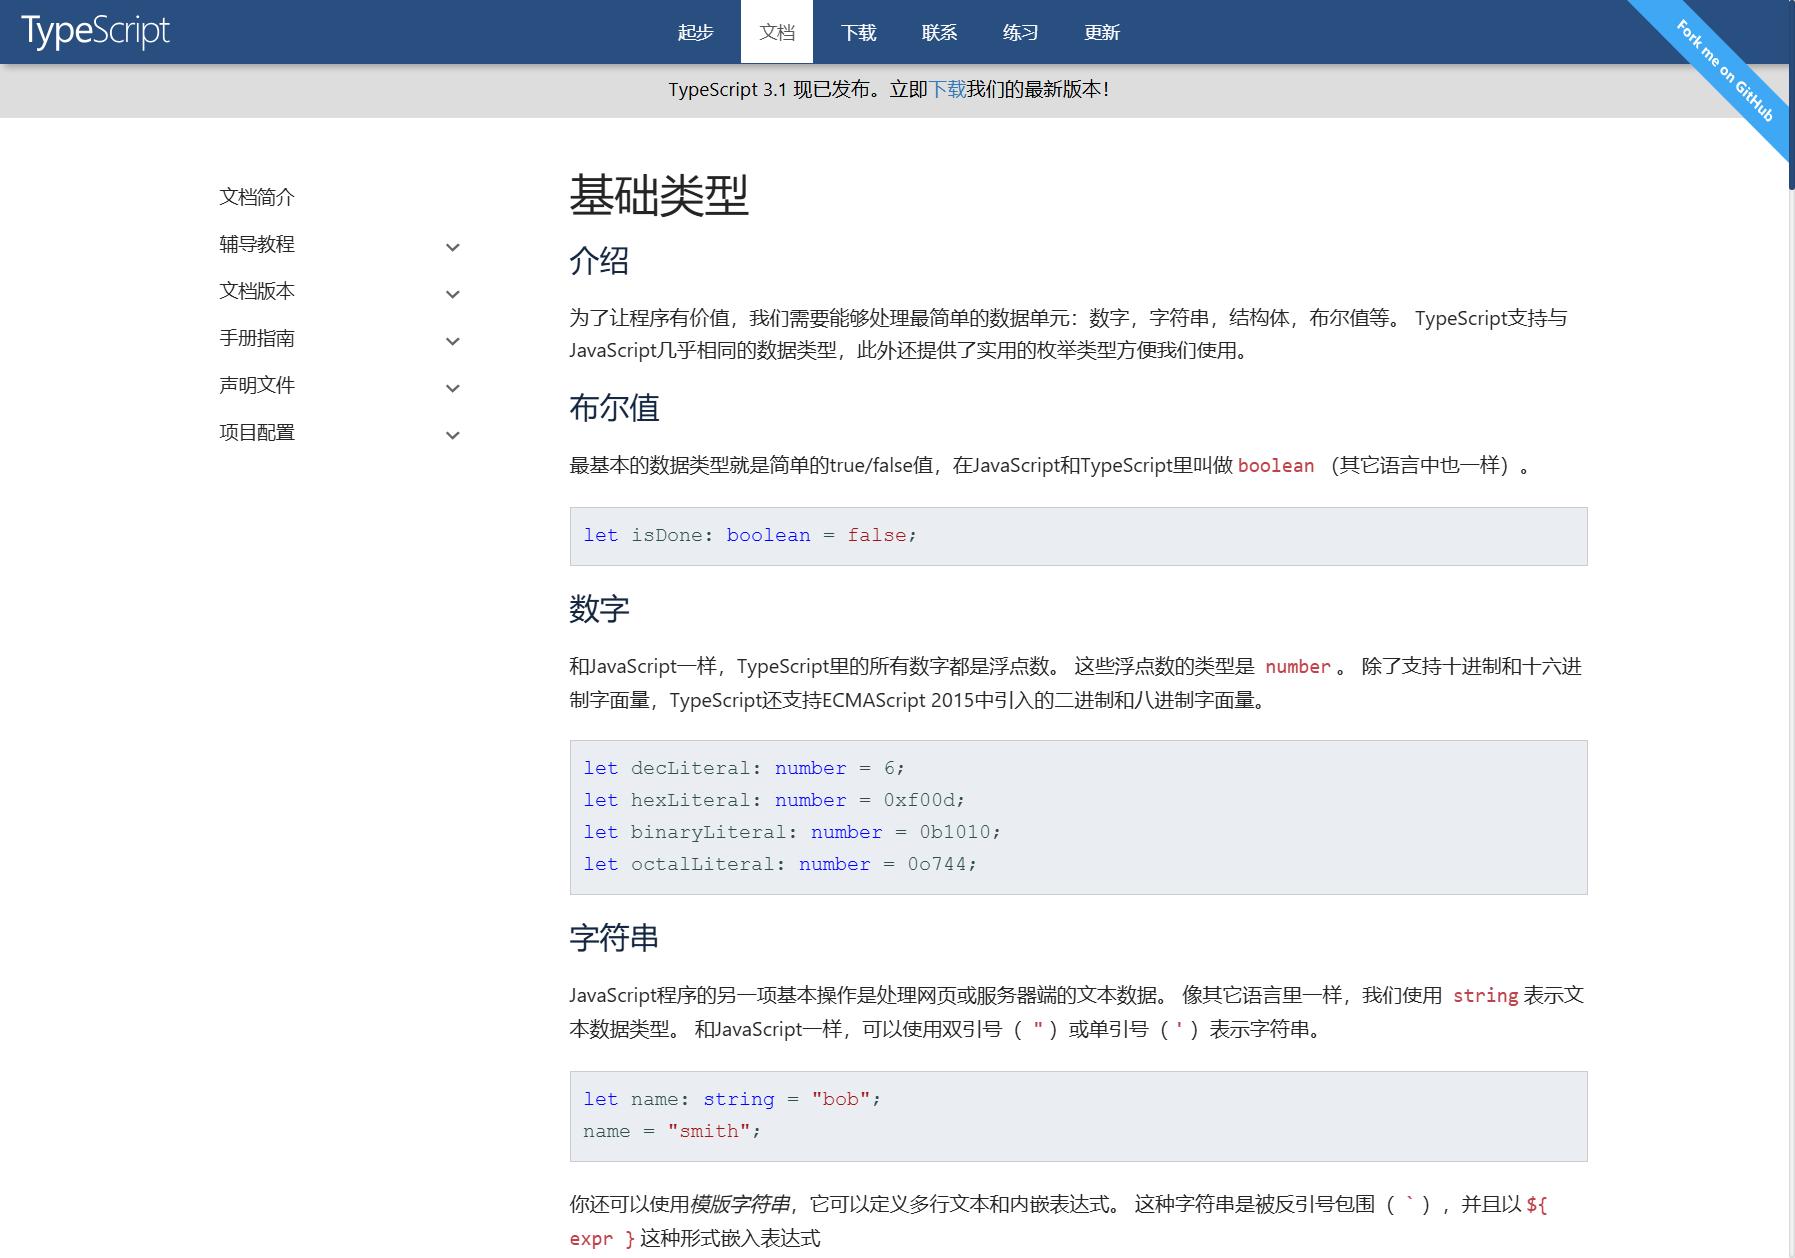This screenshot has width=1795, height=1258.
Task: Click the TypeScript 3.1 现已发布 banner text
Action: point(888,90)
